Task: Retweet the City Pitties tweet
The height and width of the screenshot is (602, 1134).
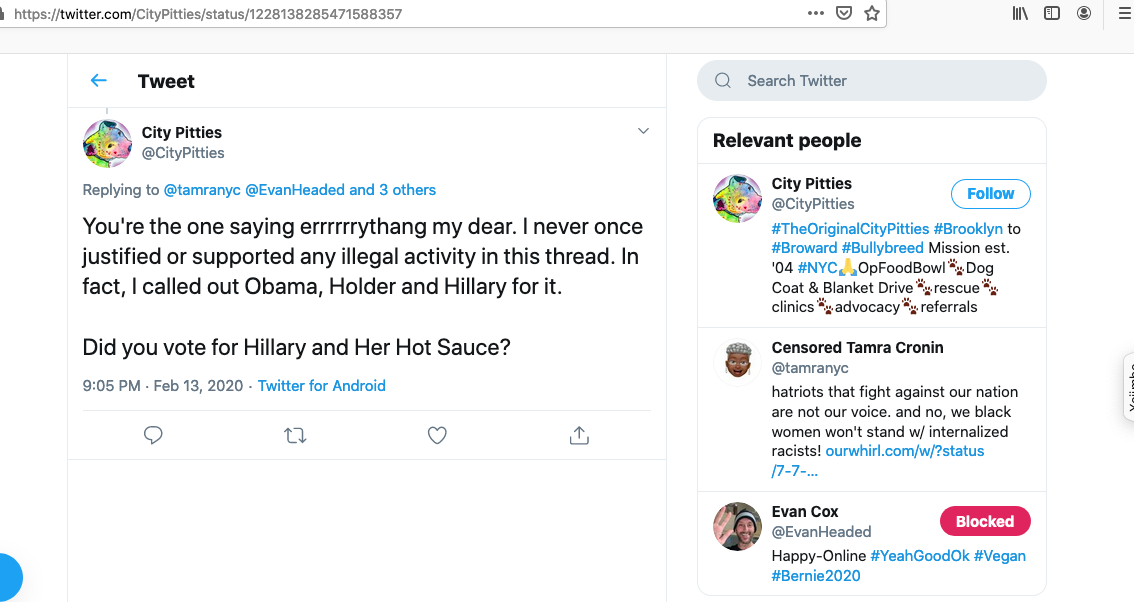Action: tap(295, 435)
